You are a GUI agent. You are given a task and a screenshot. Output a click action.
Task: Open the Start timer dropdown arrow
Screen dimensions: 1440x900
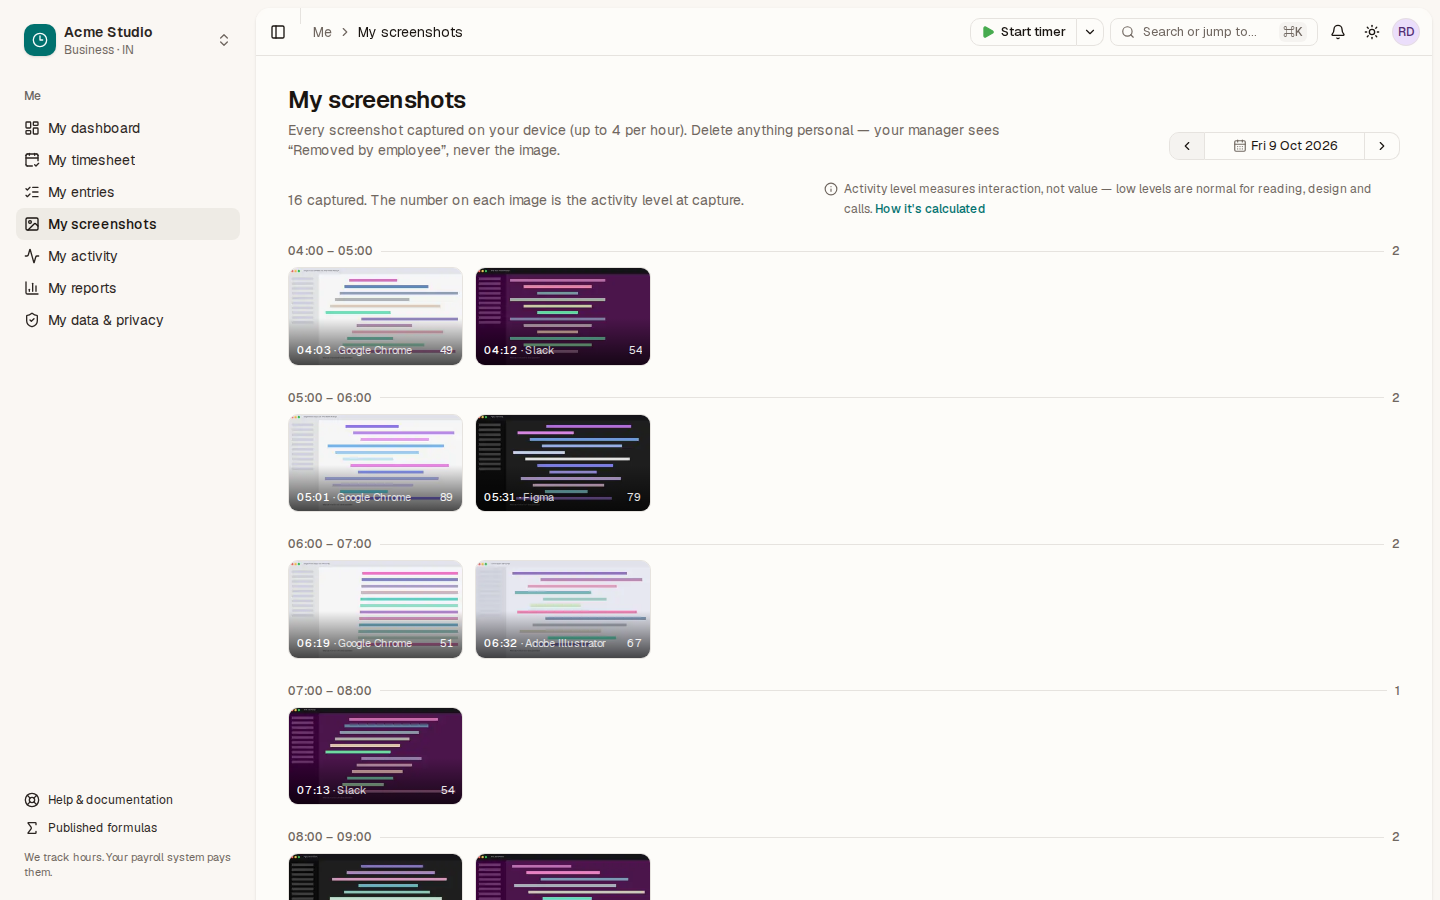click(1090, 32)
